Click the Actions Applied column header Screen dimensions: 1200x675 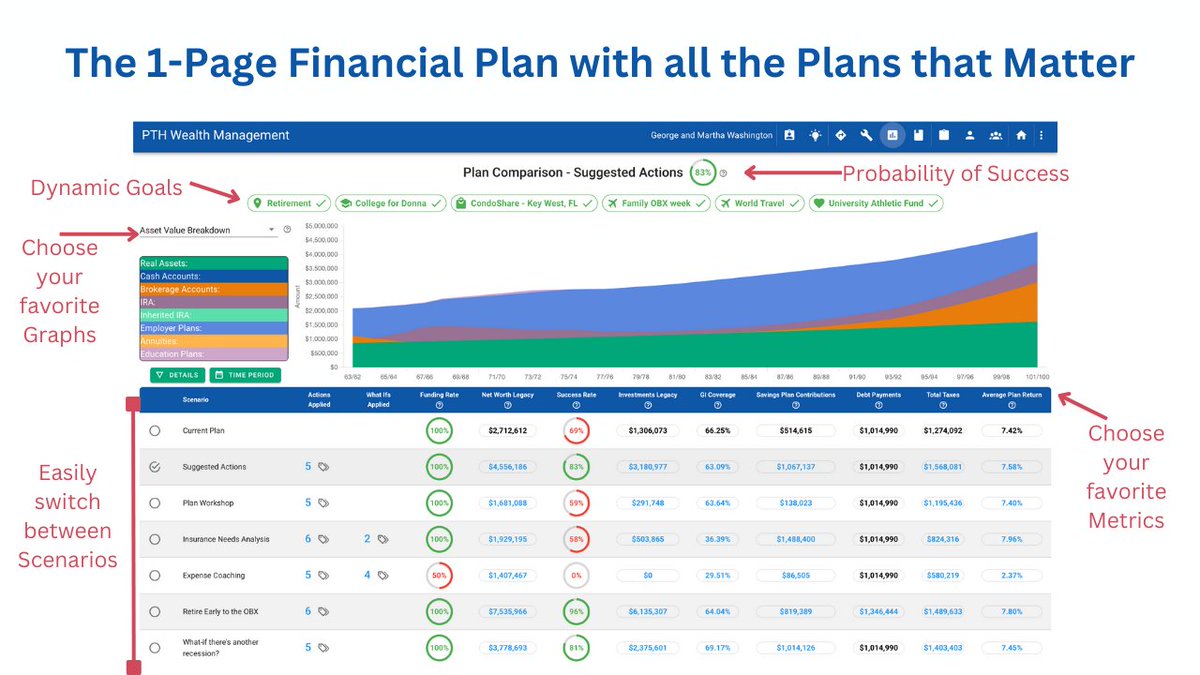[x=320, y=400]
